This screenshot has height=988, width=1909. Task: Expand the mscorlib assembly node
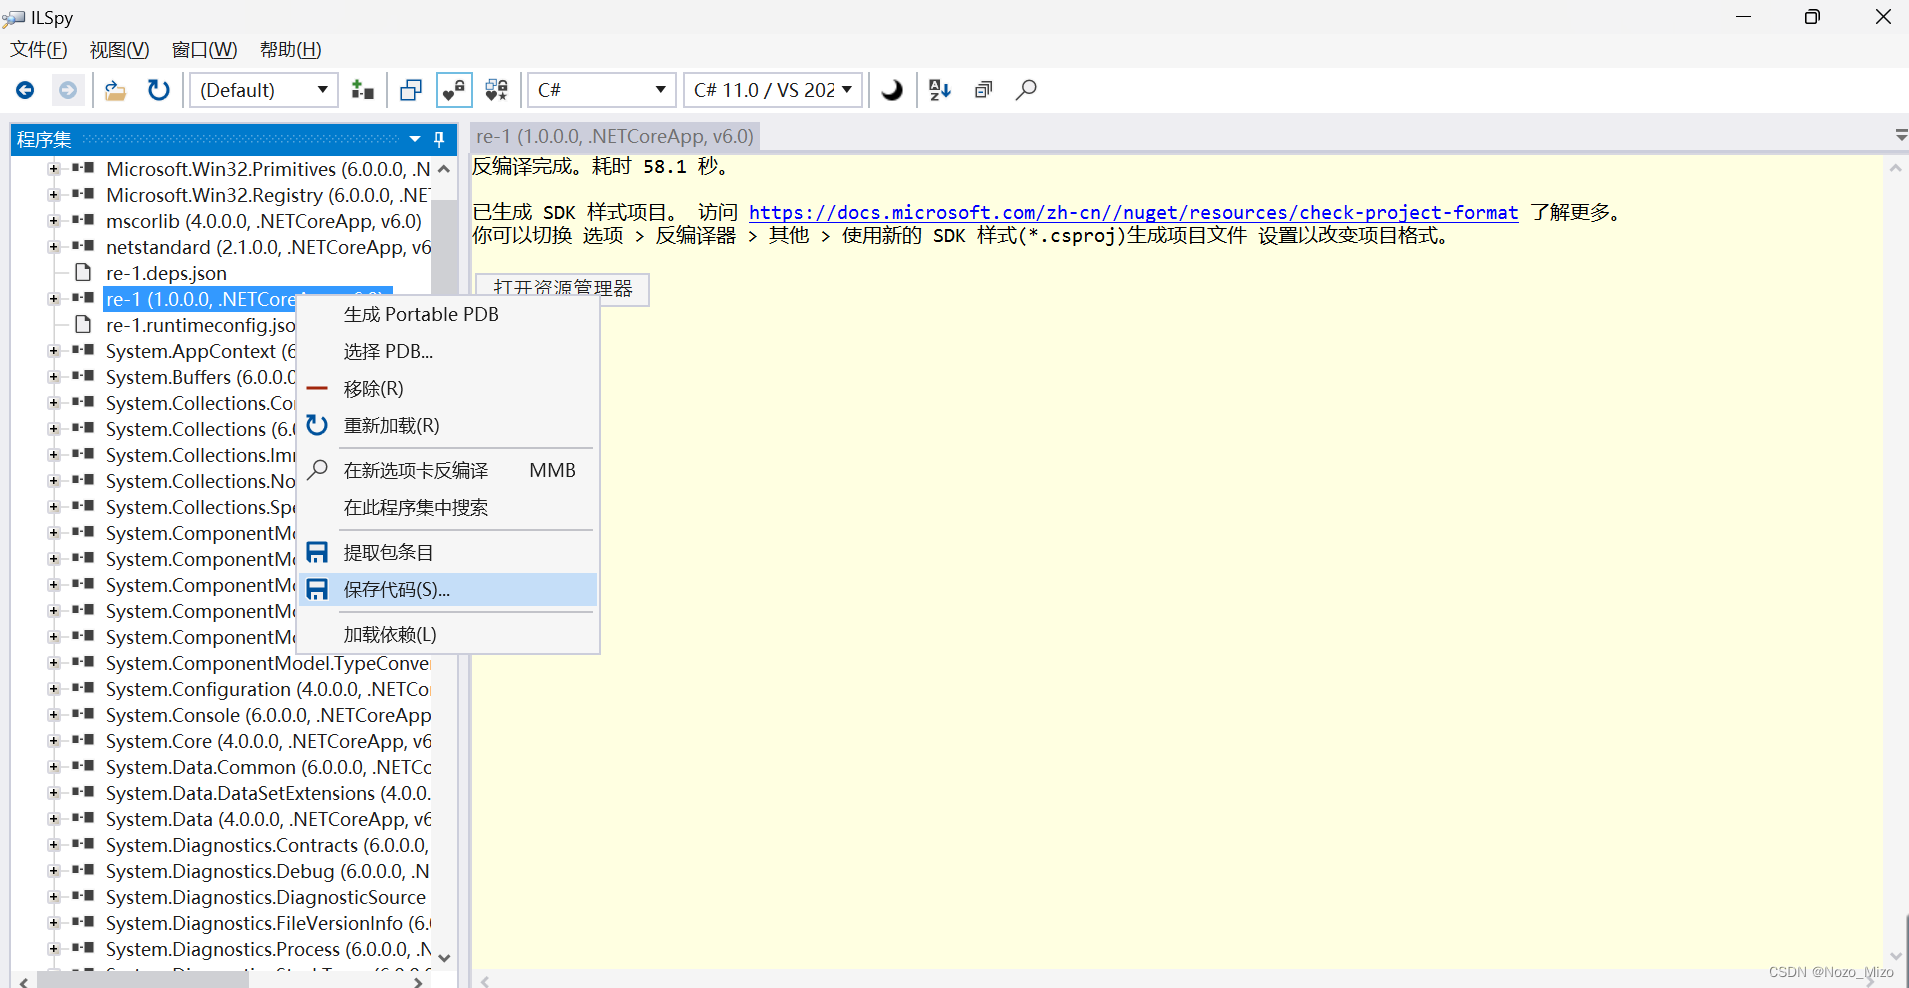pyautogui.click(x=53, y=221)
